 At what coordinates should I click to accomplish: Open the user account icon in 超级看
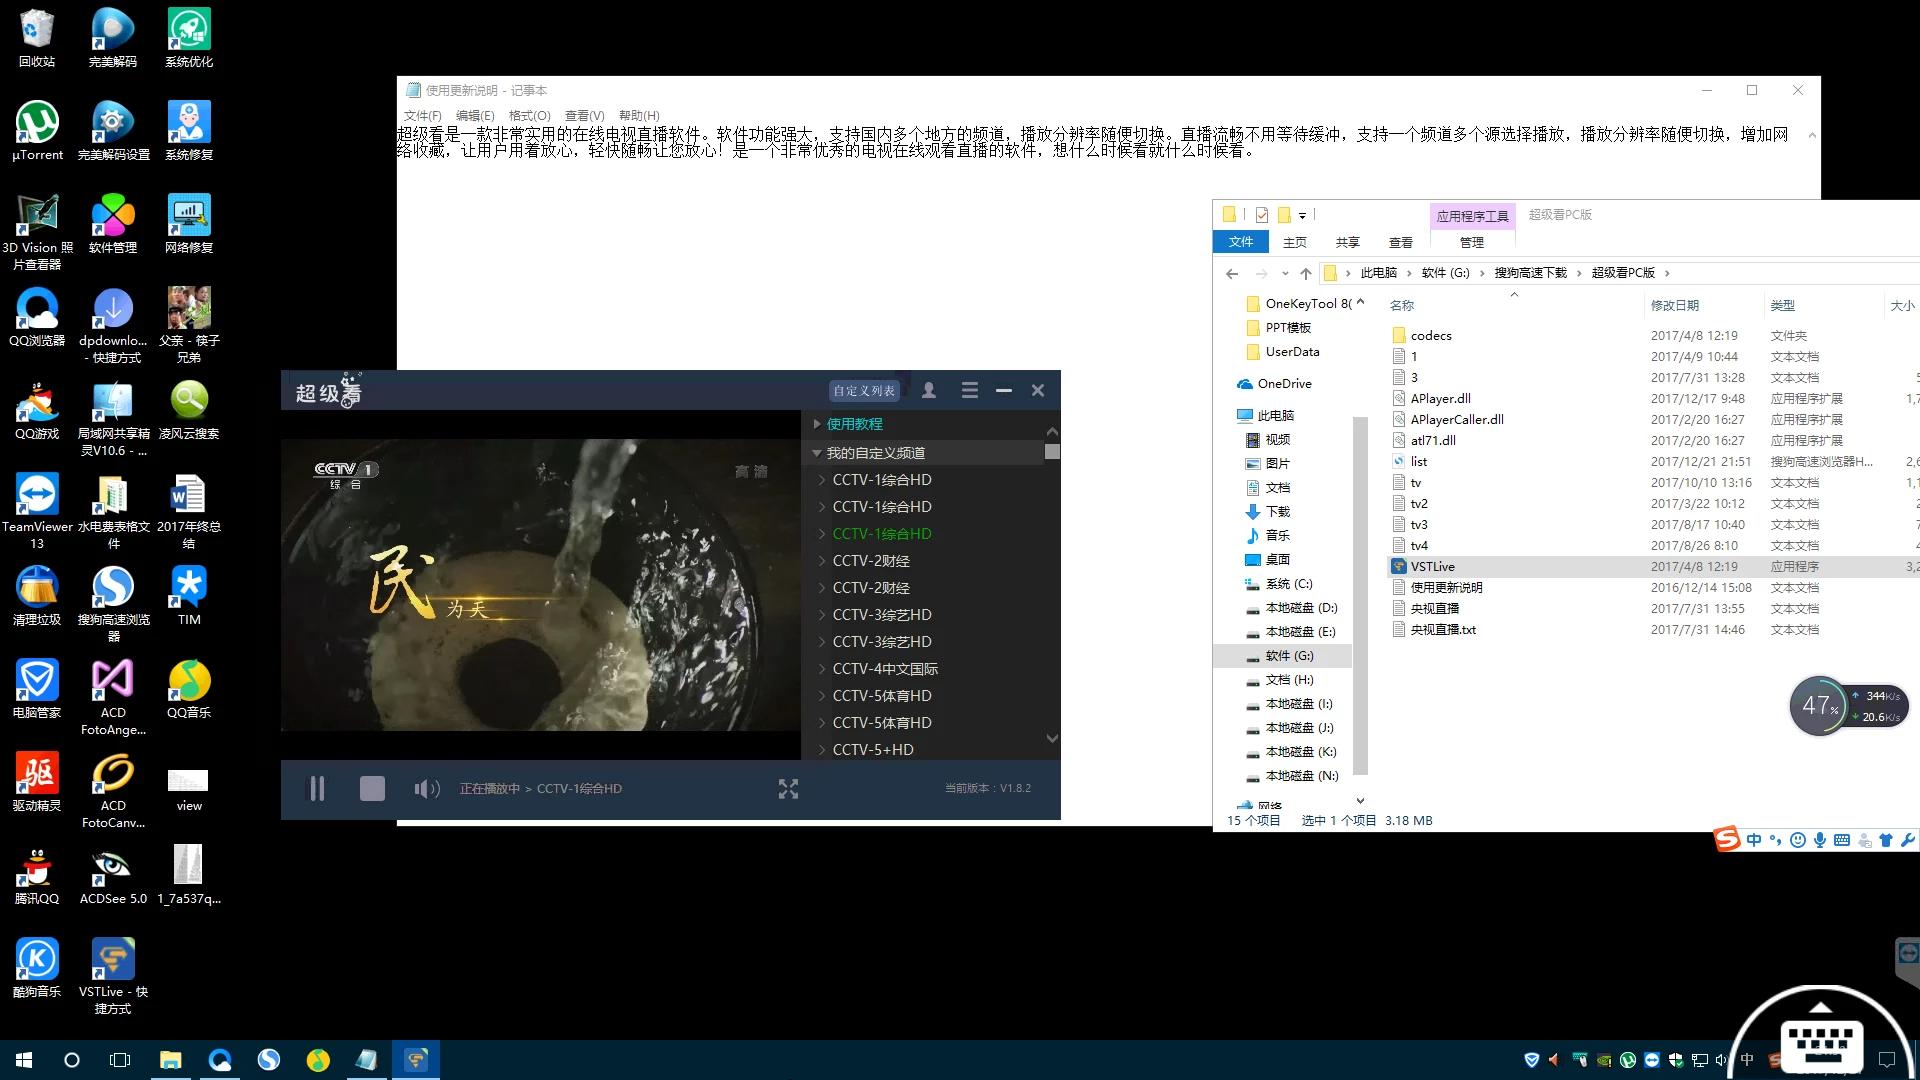tap(929, 391)
